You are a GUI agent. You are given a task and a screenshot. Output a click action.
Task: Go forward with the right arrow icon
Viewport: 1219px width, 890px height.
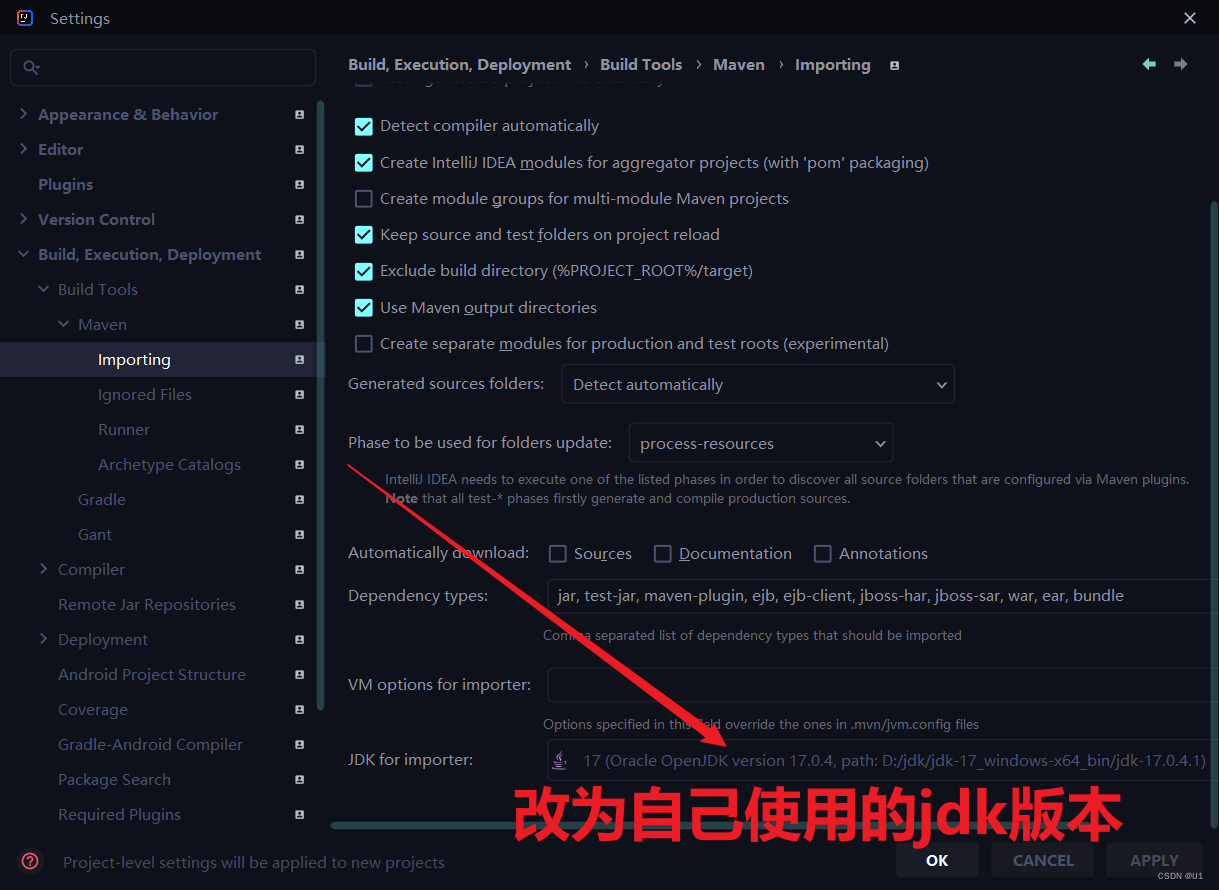[x=1181, y=64]
